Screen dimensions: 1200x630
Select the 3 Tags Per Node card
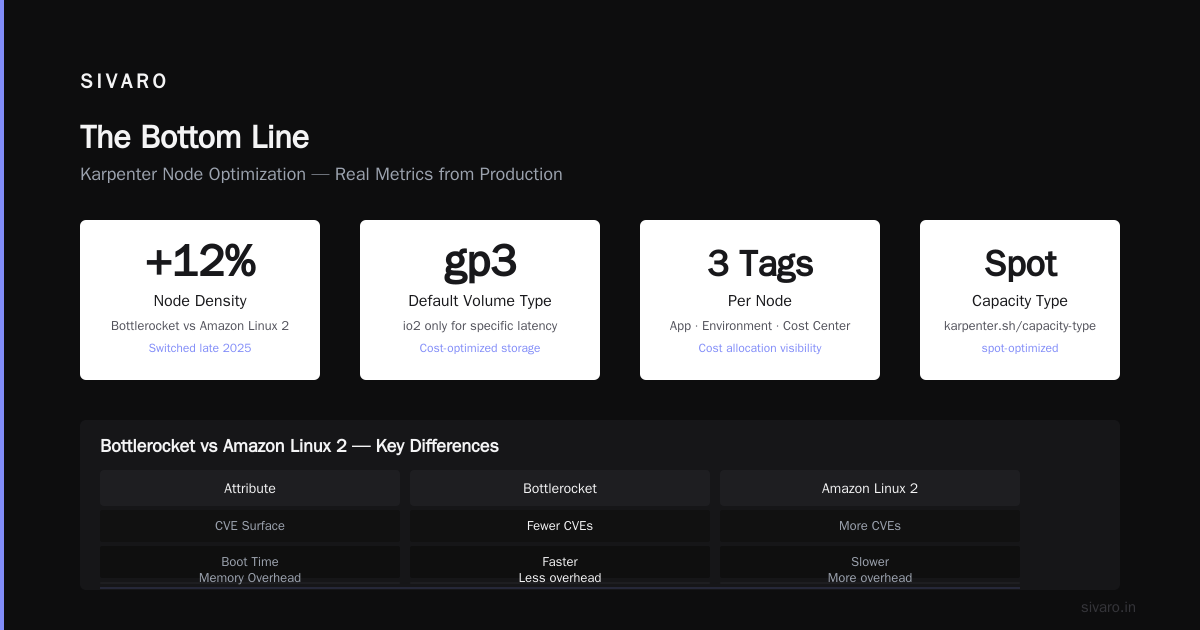click(760, 300)
